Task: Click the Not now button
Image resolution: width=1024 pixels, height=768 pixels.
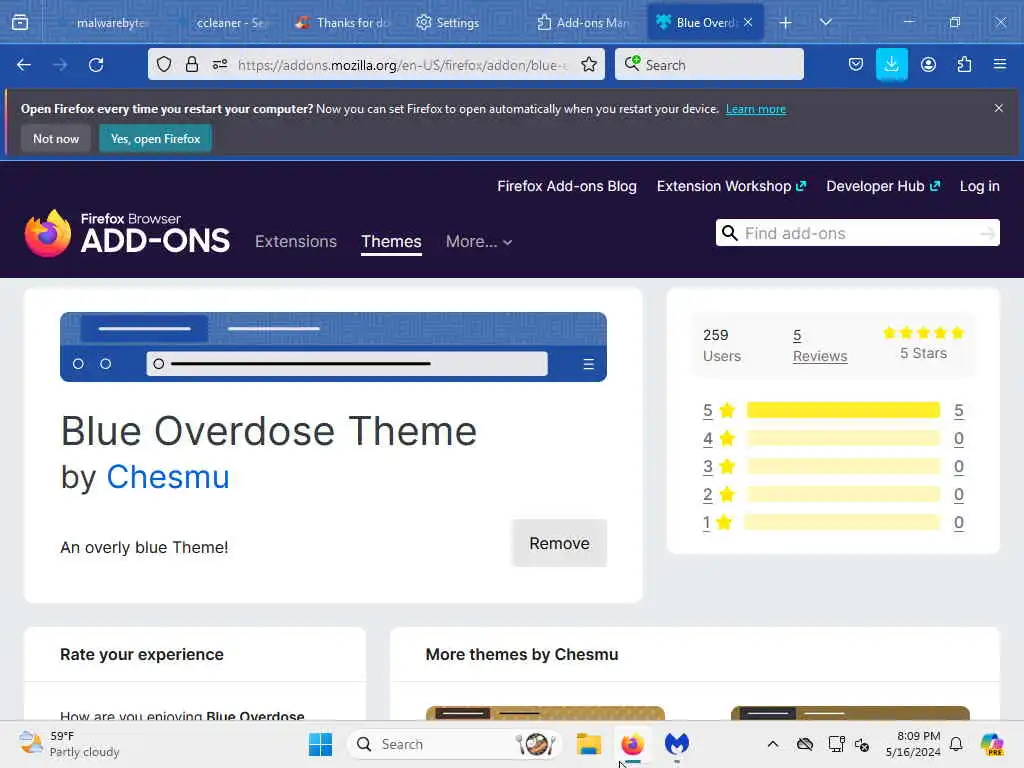Action: [x=56, y=138]
